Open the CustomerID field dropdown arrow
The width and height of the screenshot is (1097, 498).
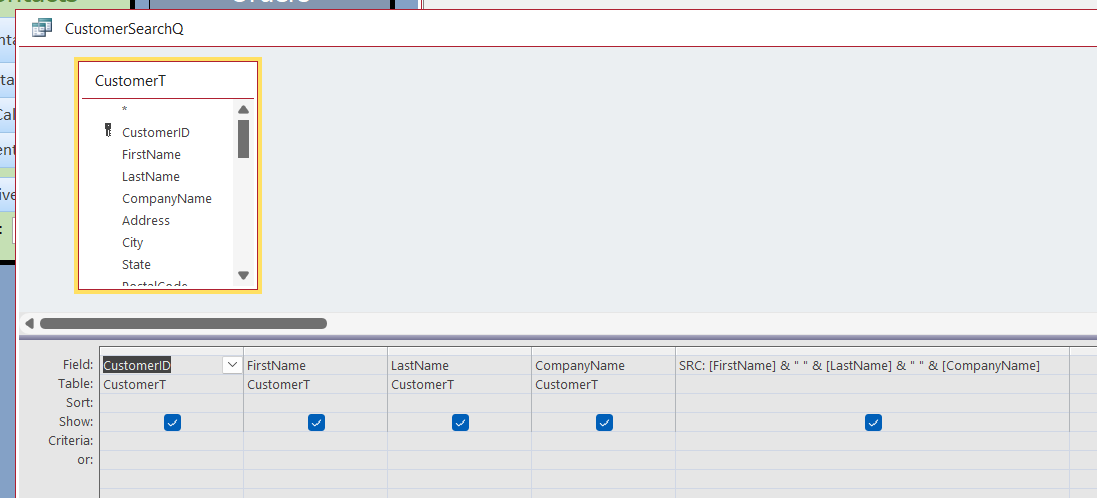point(232,366)
